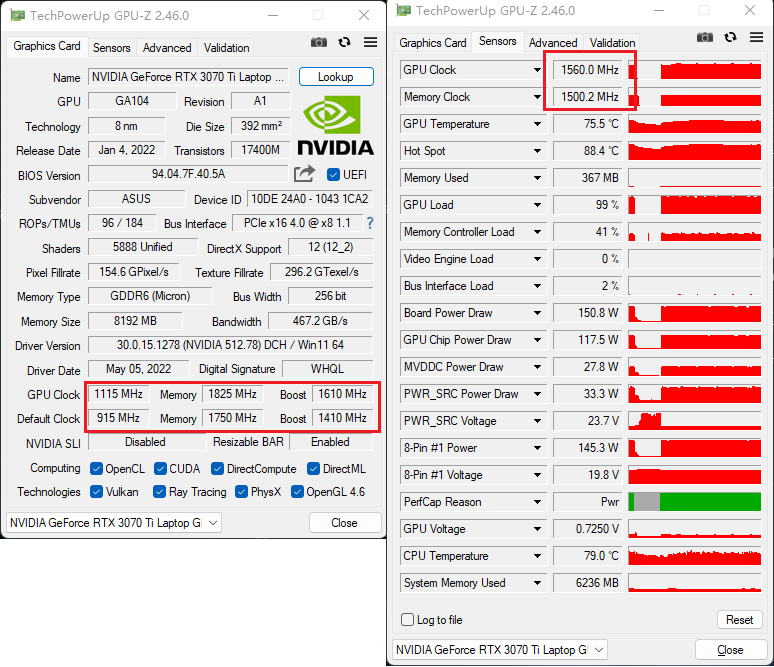Open the Memory Clock sensor dropdown
Viewport: 774px width, 667px height.
[537, 97]
